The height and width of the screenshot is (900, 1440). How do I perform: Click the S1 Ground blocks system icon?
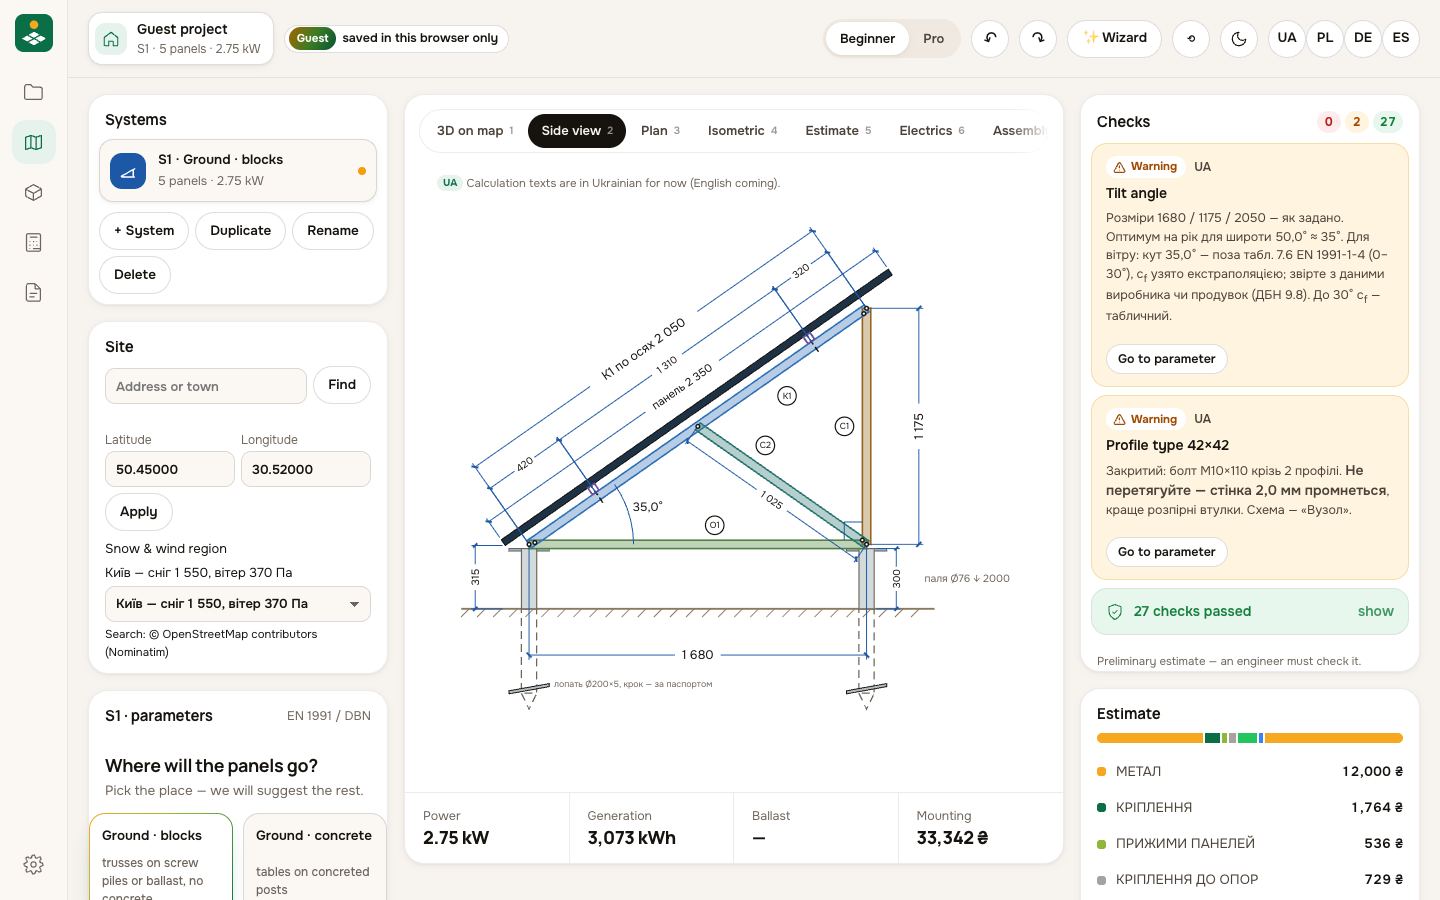tap(128, 171)
